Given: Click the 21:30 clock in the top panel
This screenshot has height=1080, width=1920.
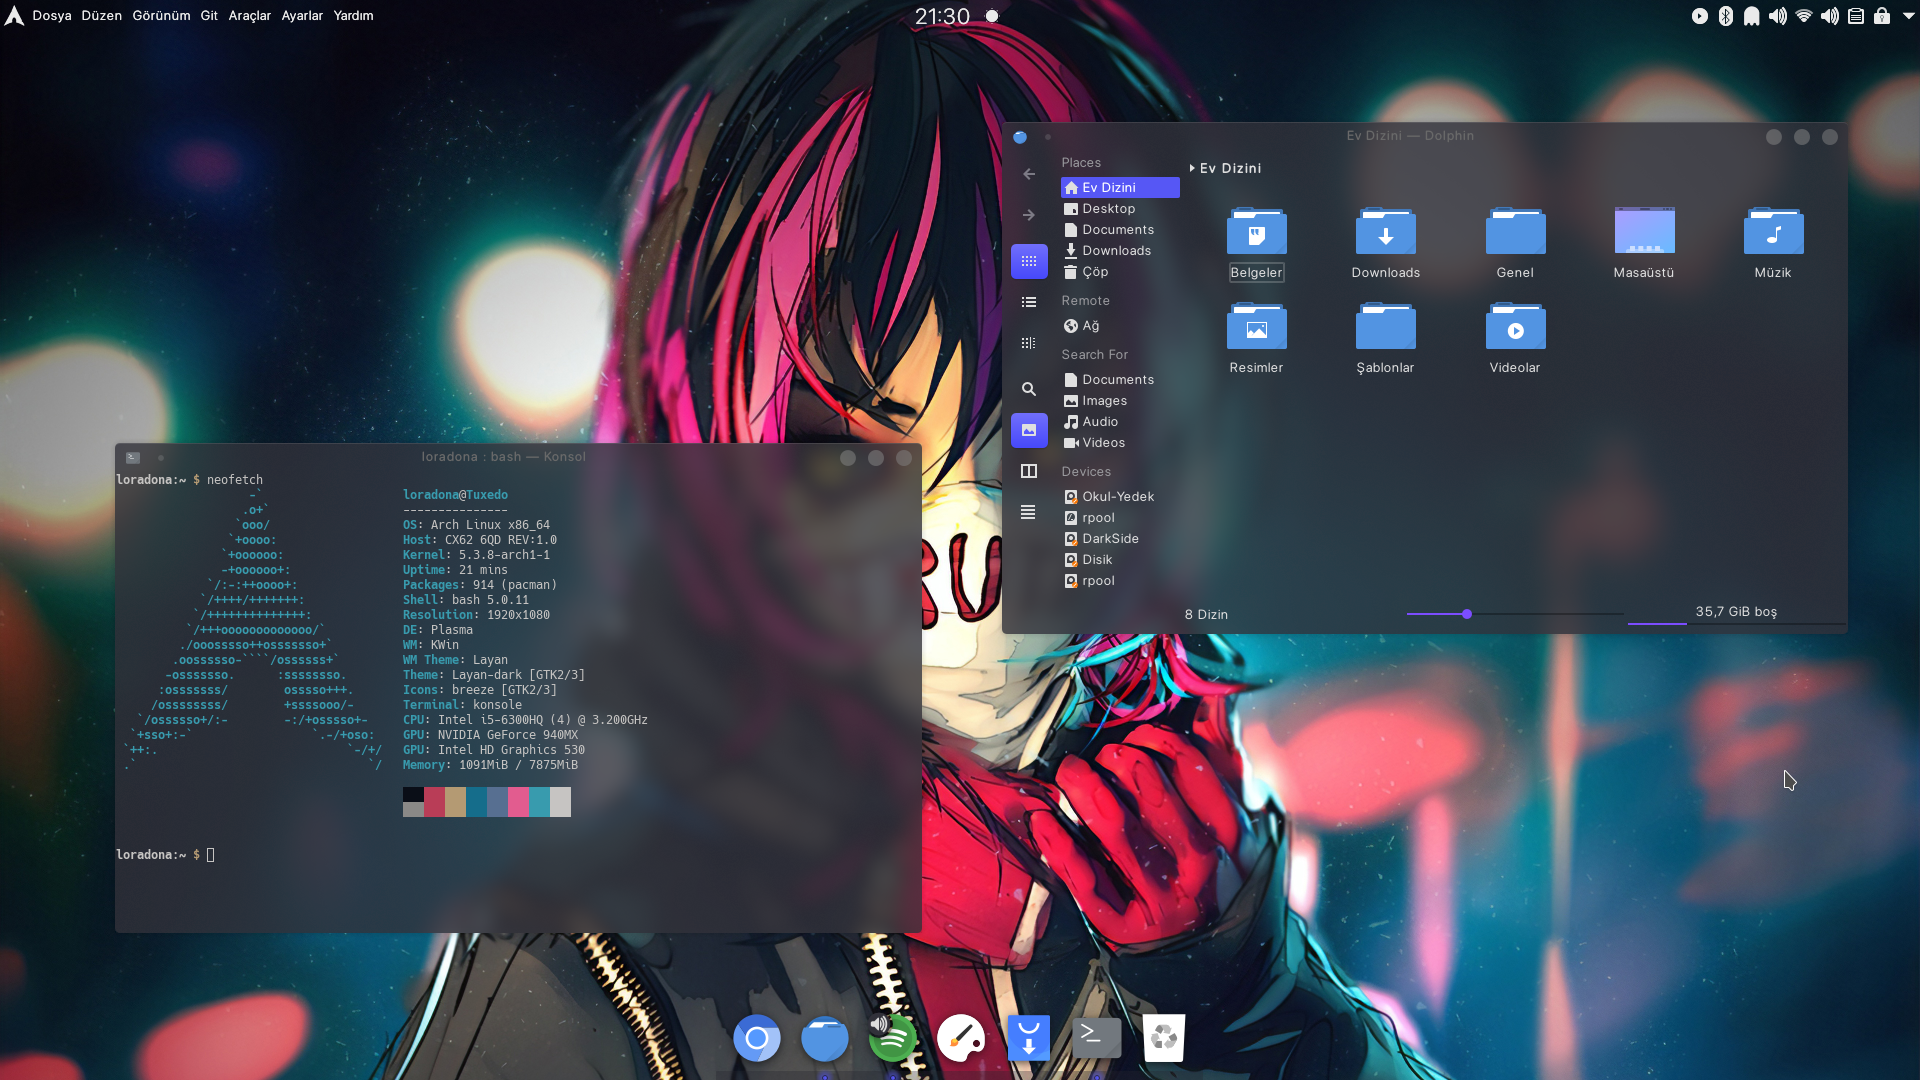Looking at the screenshot, I should tap(942, 16).
